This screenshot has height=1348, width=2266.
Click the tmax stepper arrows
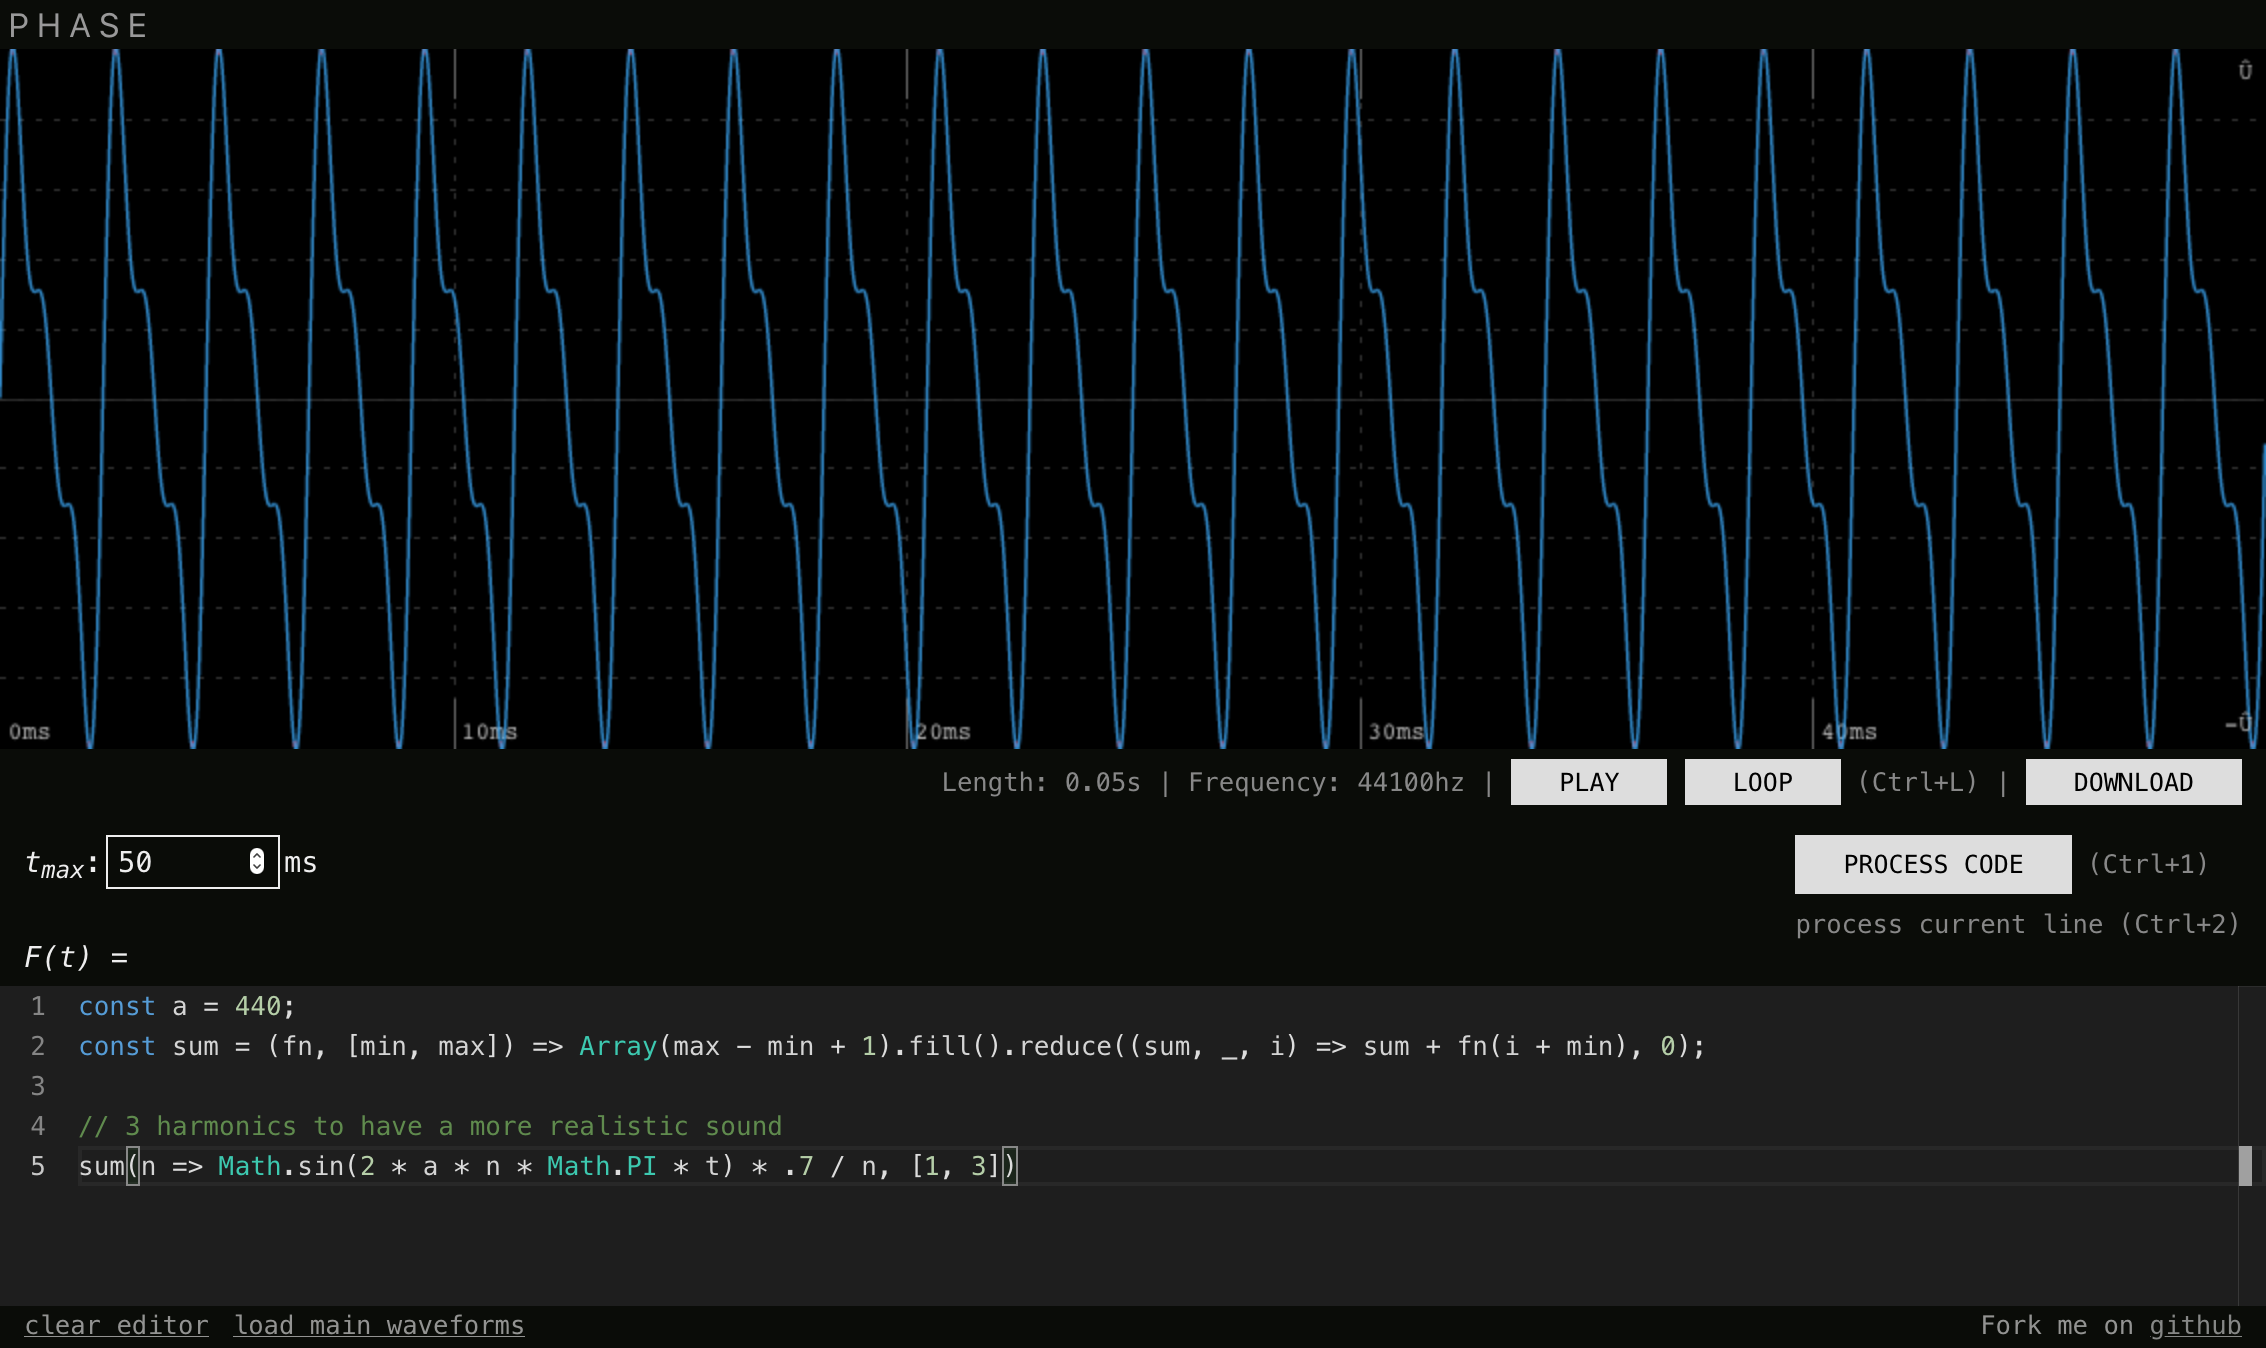click(x=257, y=861)
